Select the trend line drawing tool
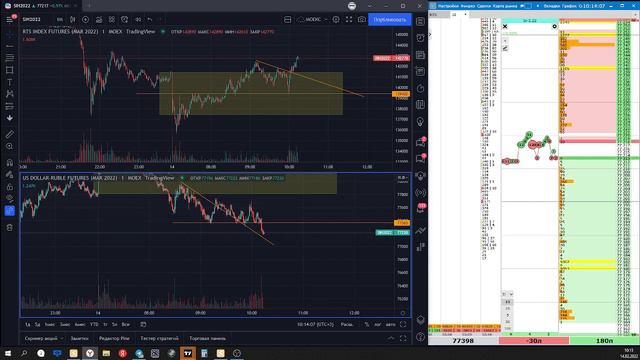Screen dimensions: 640x360 coord(9,46)
